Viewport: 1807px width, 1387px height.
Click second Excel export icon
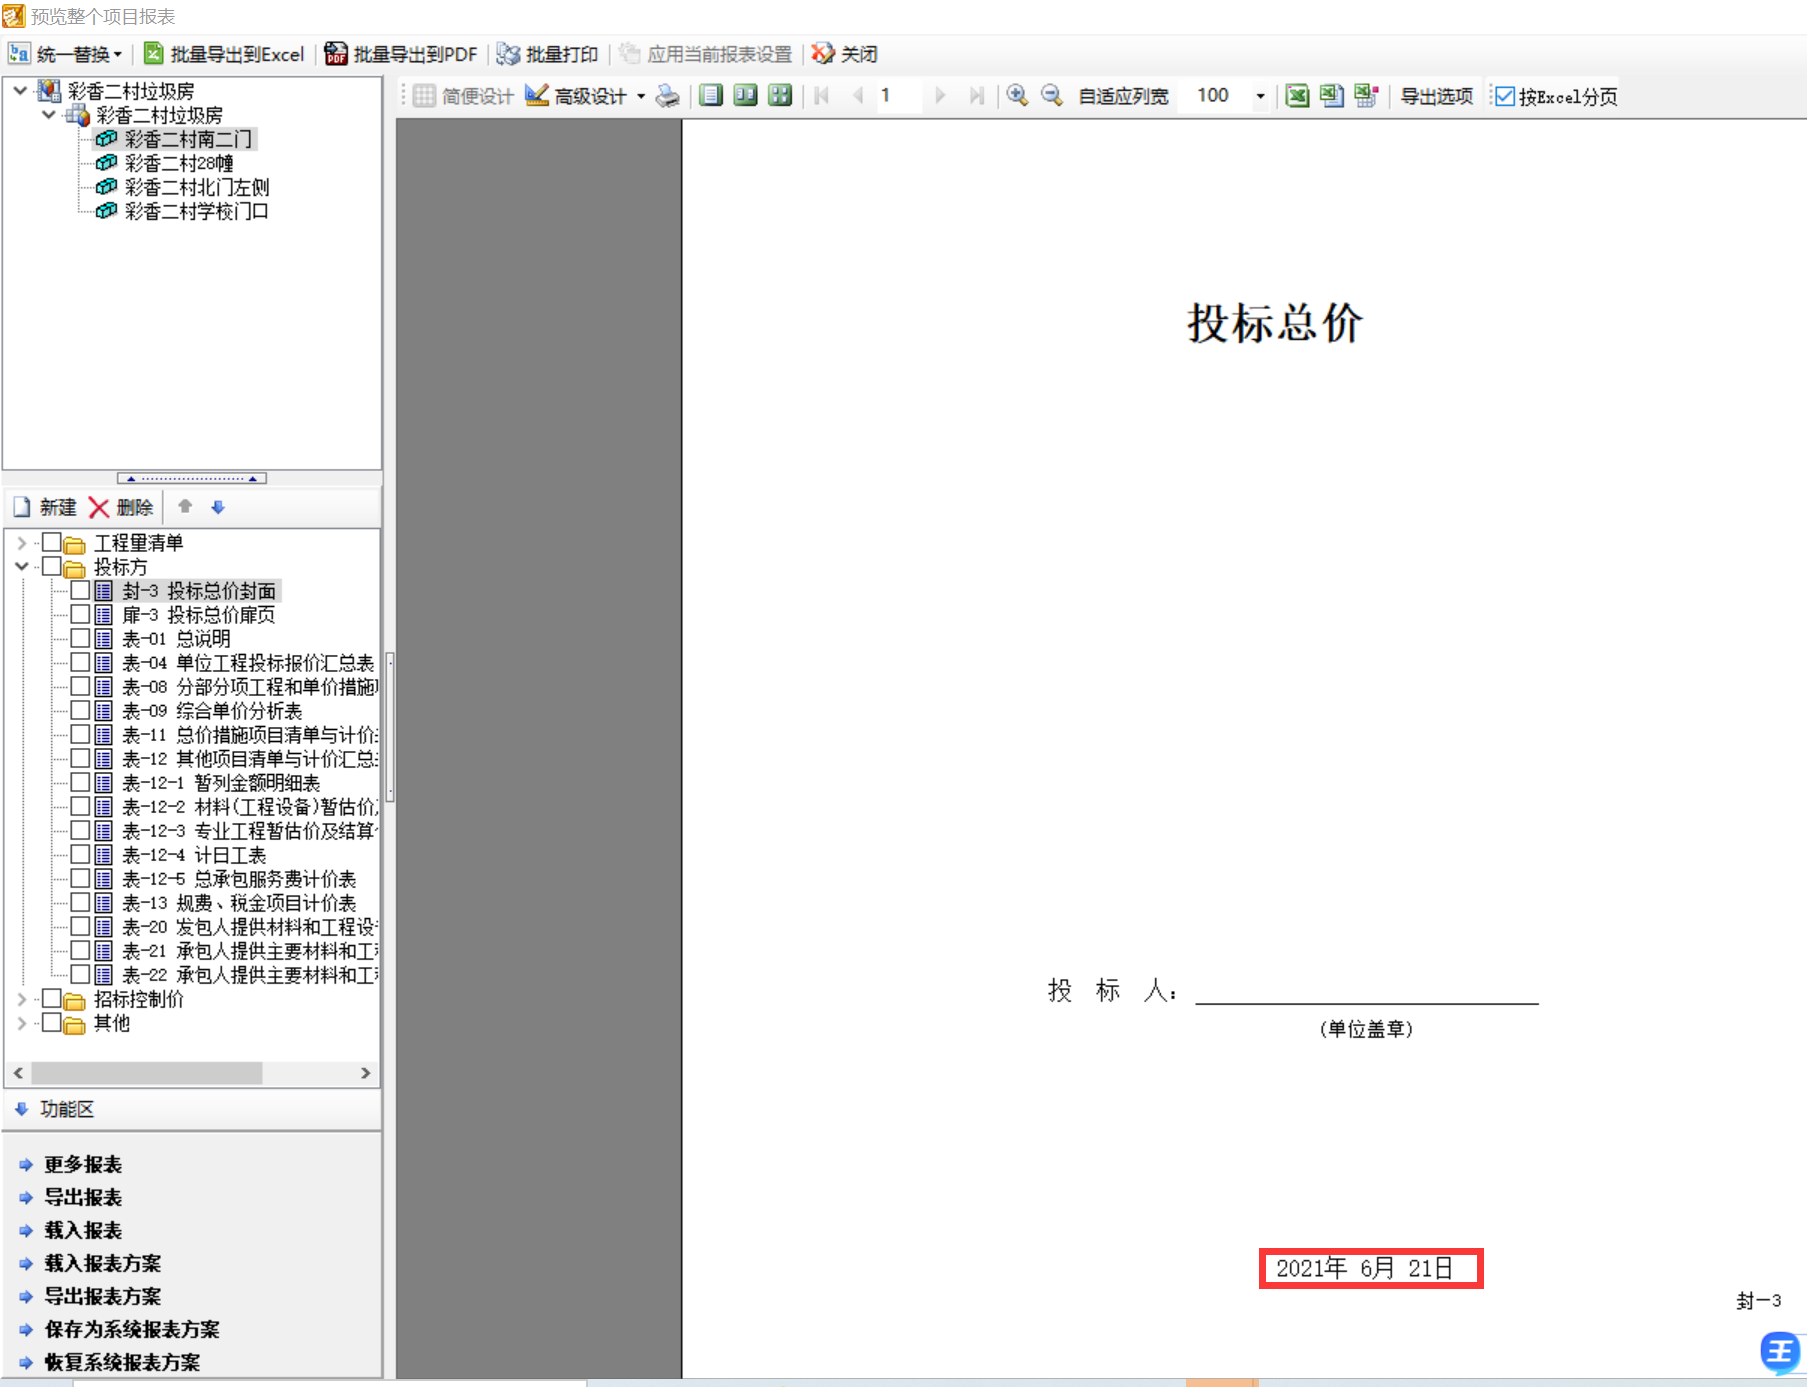(x=1331, y=95)
